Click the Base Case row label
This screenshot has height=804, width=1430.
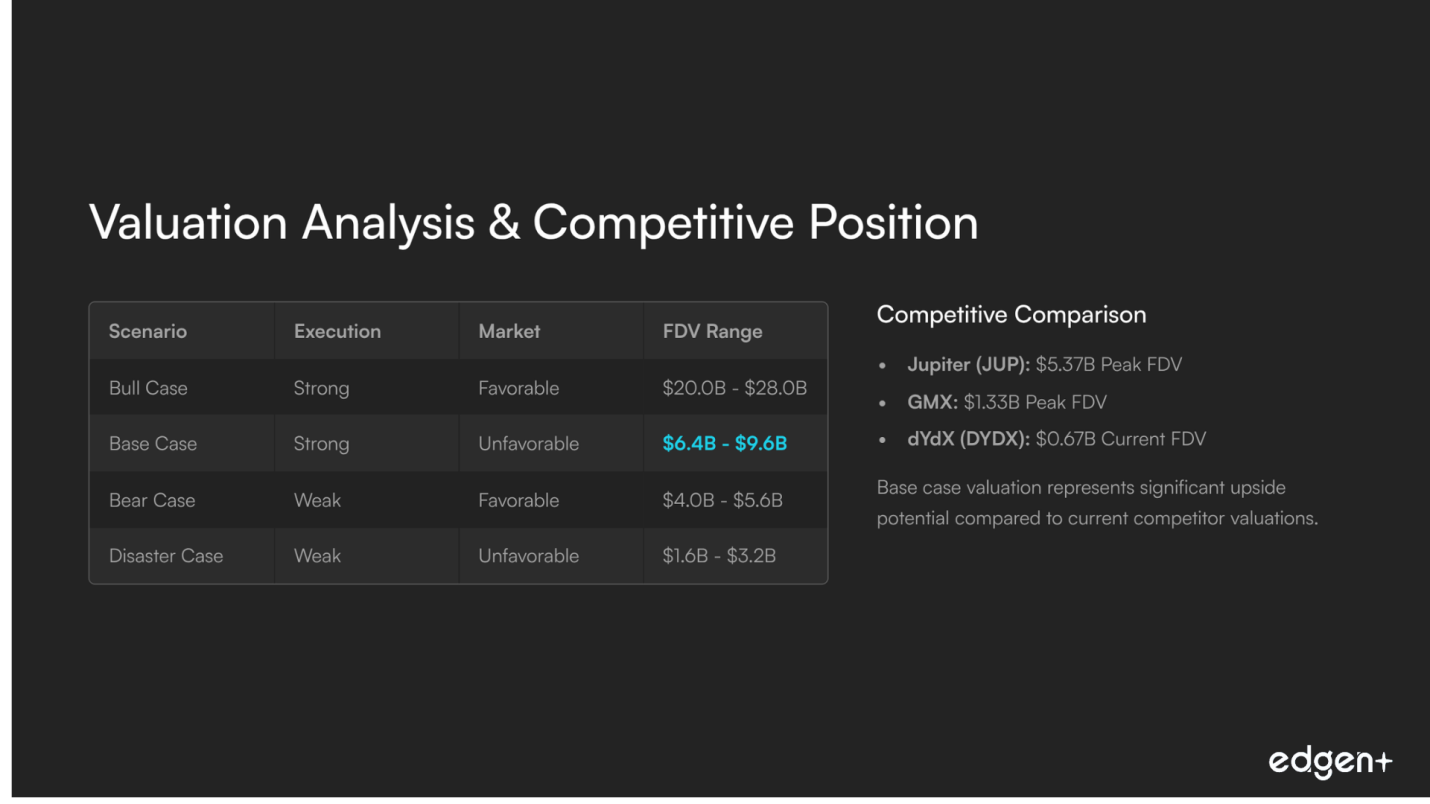[x=153, y=444]
